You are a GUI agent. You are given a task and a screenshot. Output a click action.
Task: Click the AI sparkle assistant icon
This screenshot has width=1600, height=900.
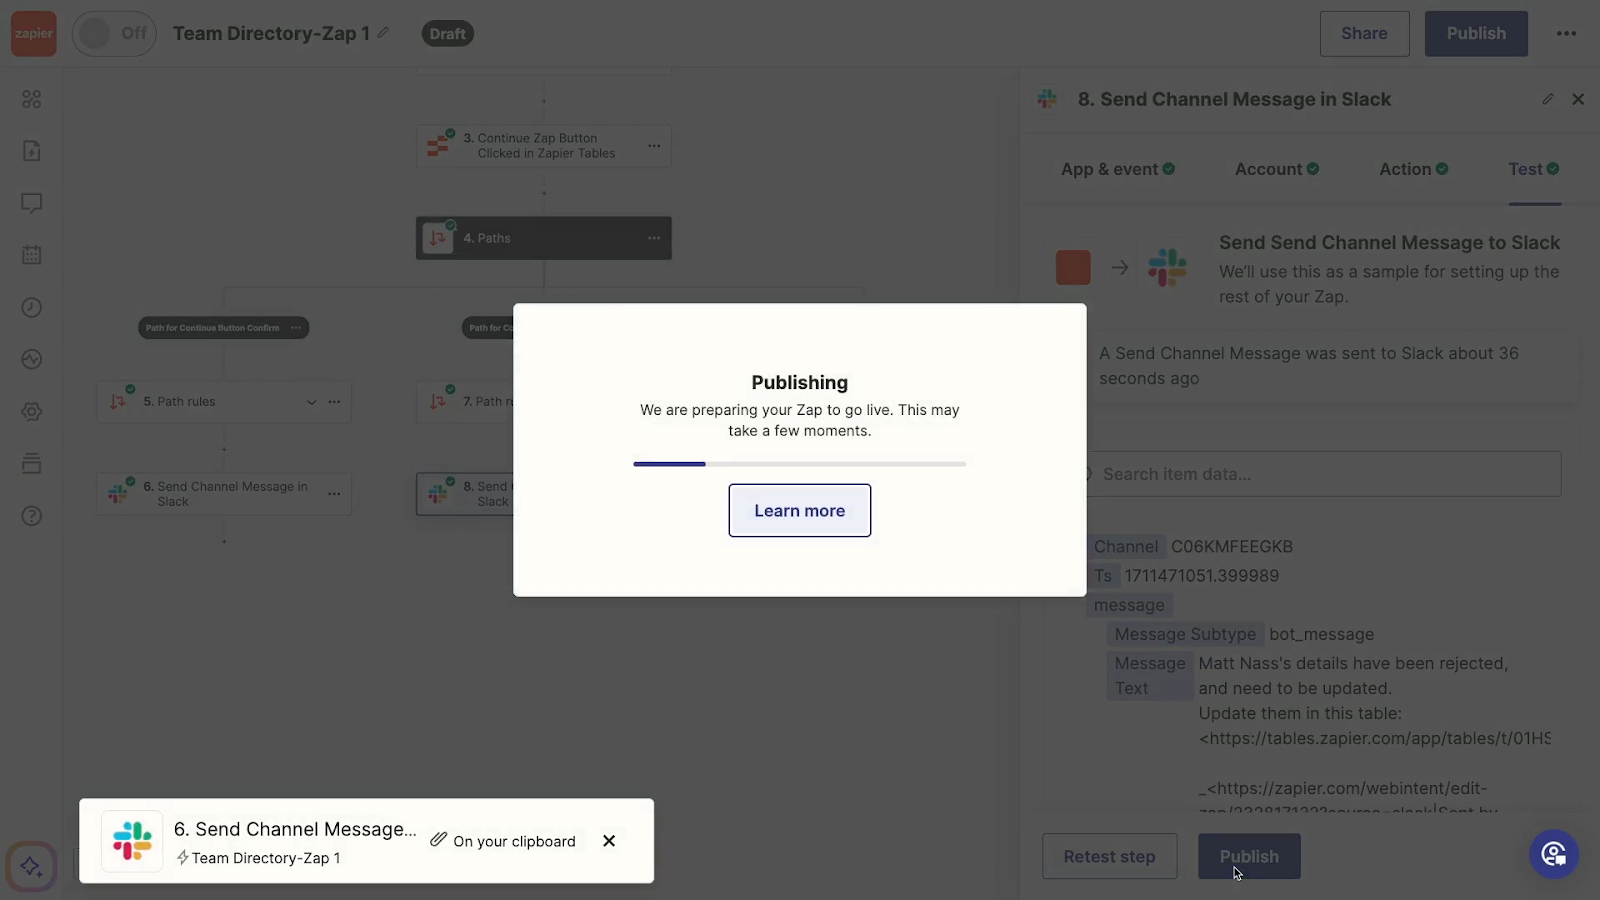(x=31, y=866)
